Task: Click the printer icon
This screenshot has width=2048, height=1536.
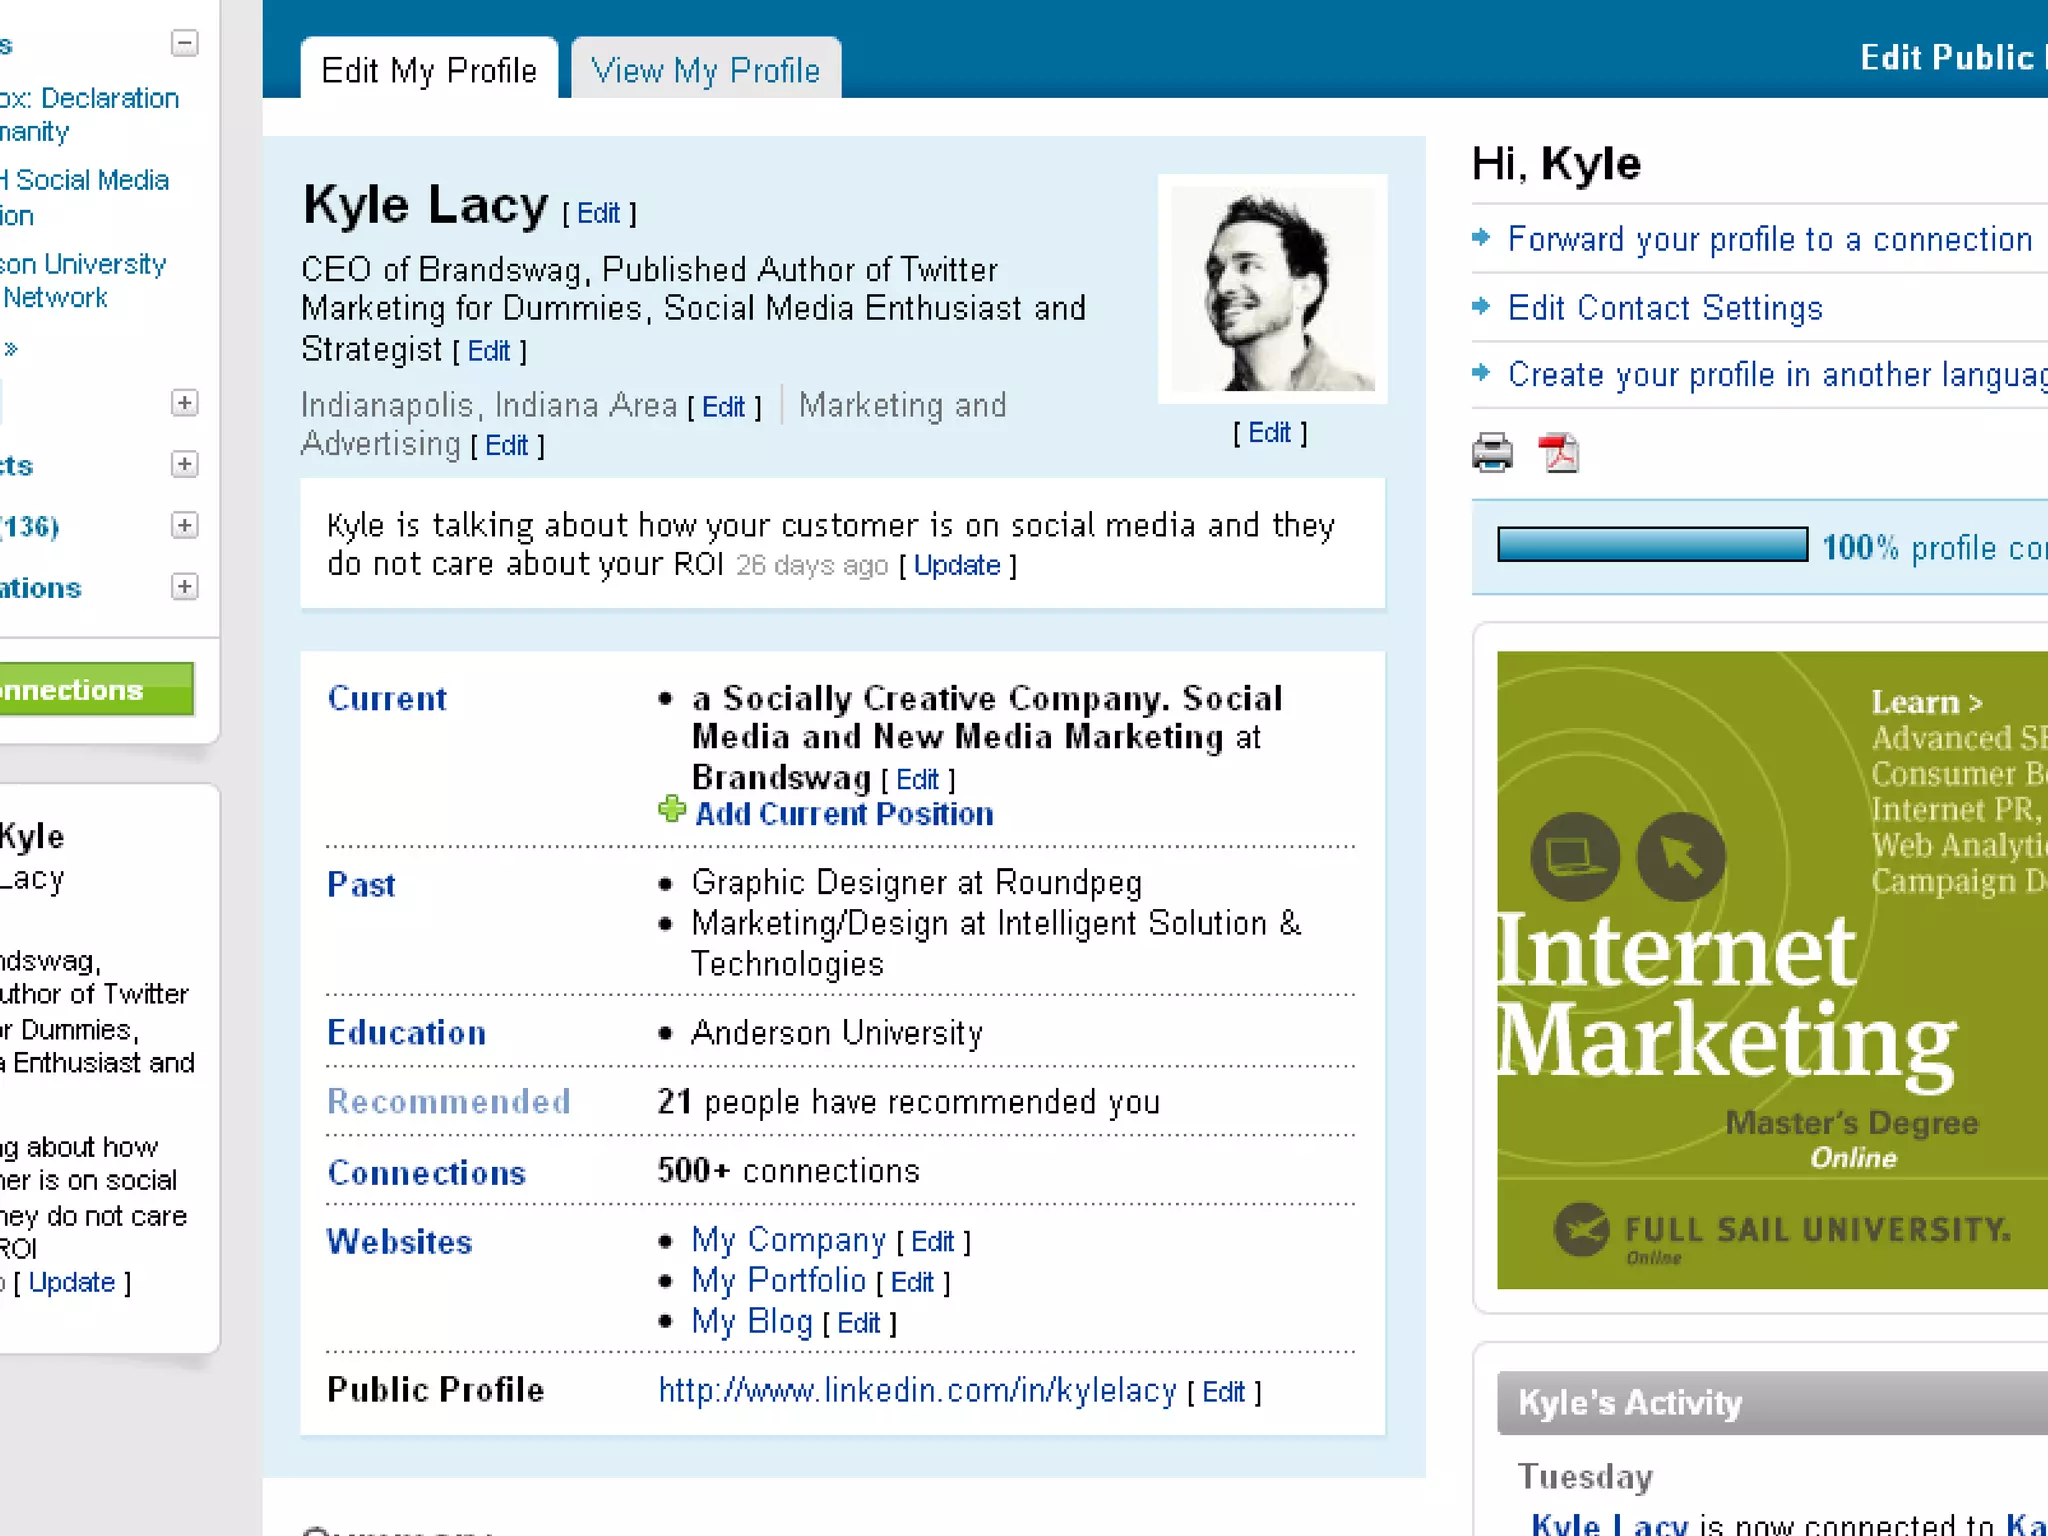Action: click(1492, 453)
